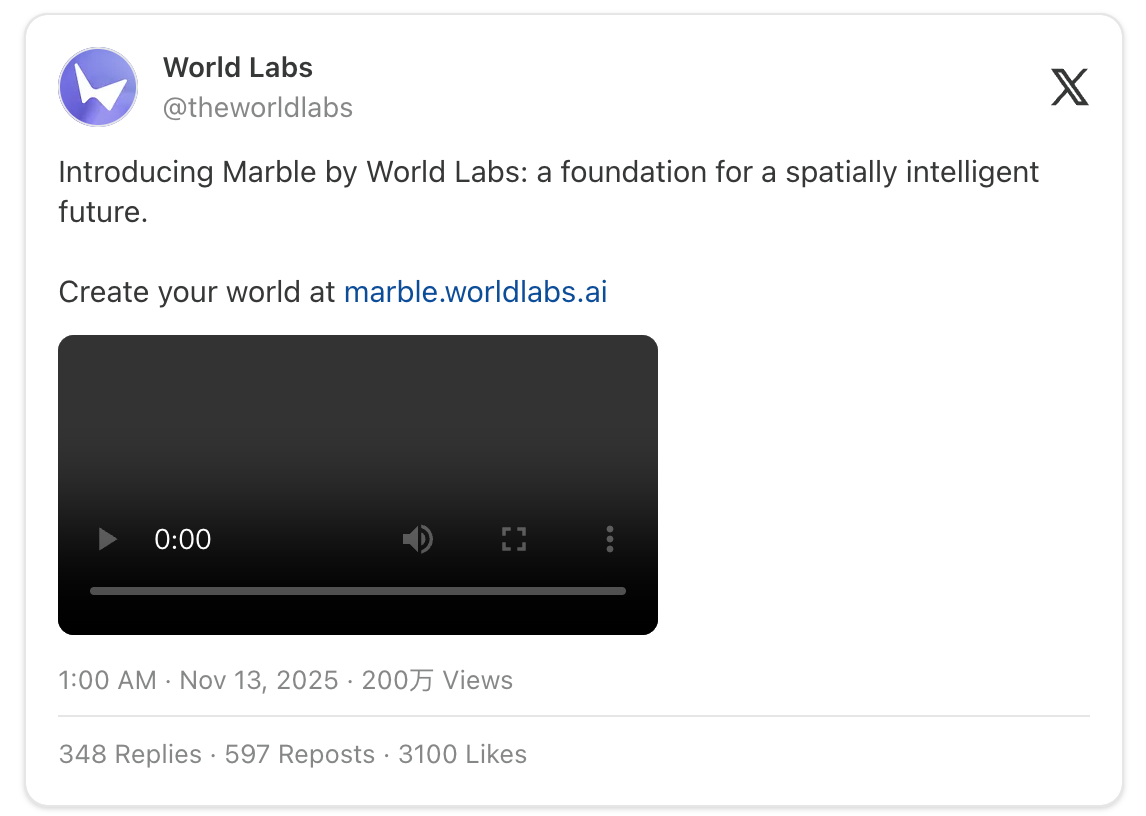Click the World Labs profile avatar

click(98, 87)
